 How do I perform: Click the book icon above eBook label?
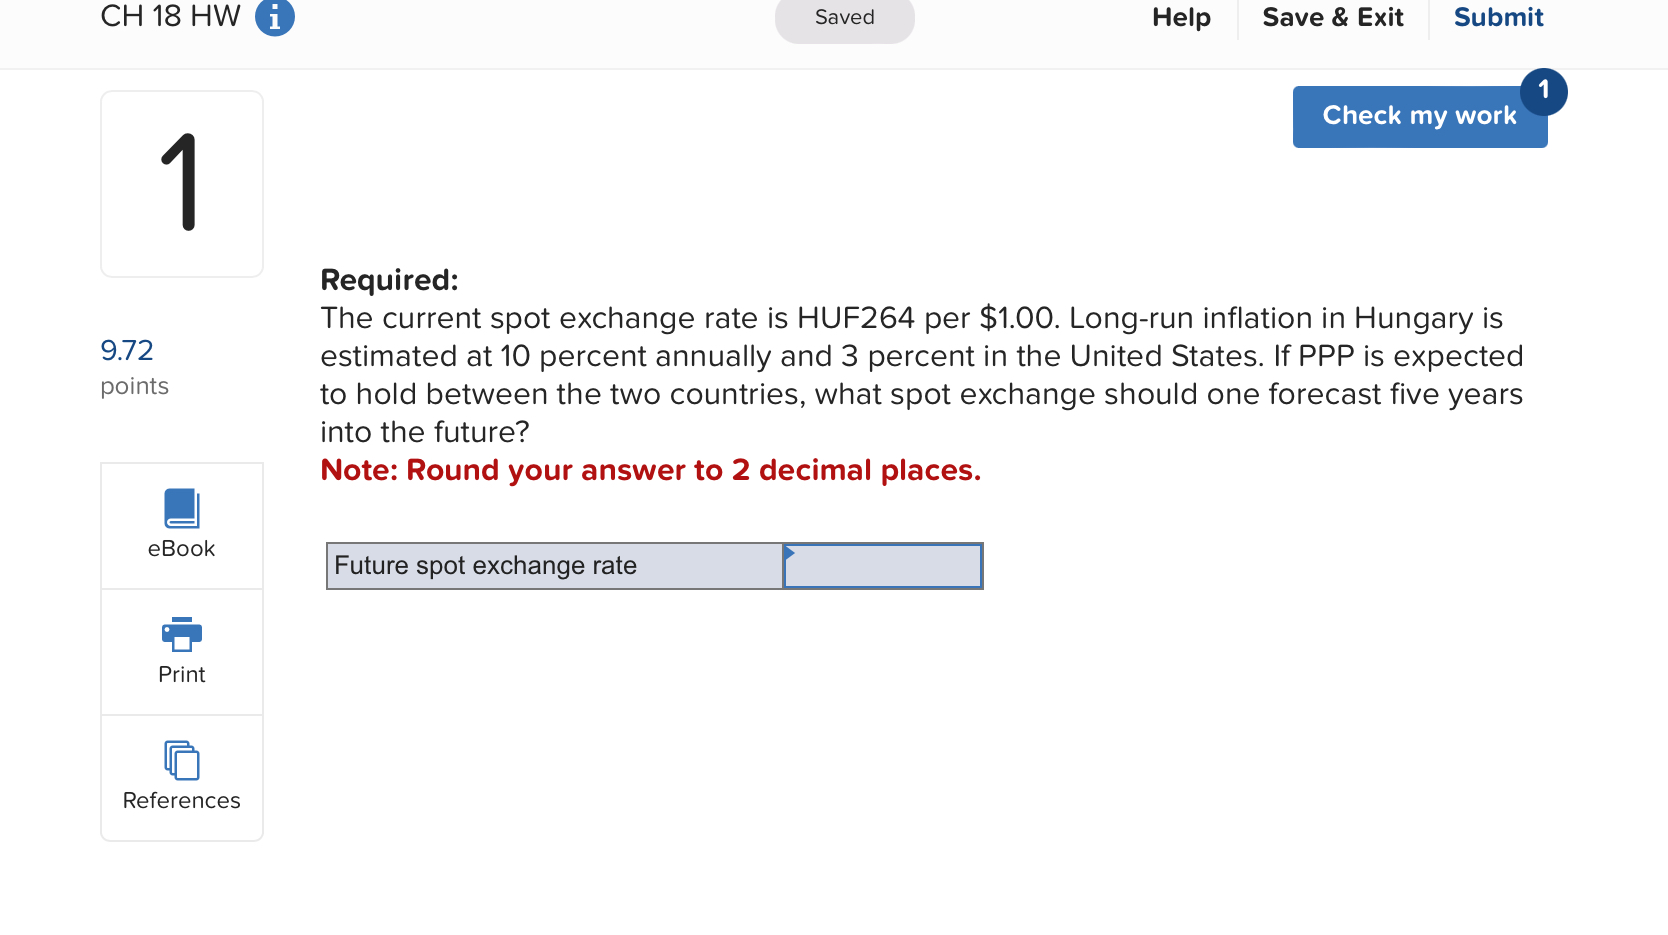[x=181, y=508]
